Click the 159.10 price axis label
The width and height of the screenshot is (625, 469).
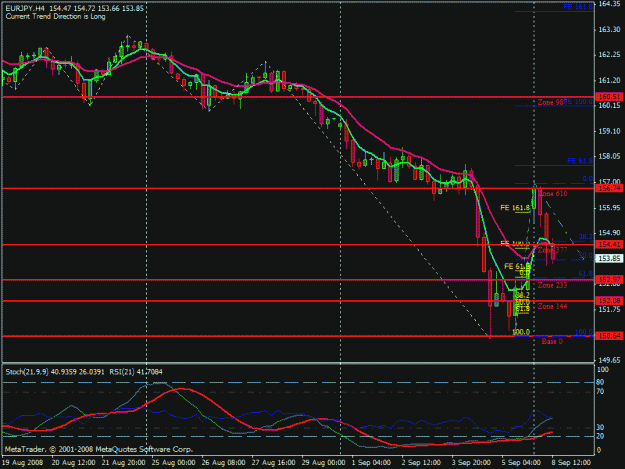coord(609,131)
